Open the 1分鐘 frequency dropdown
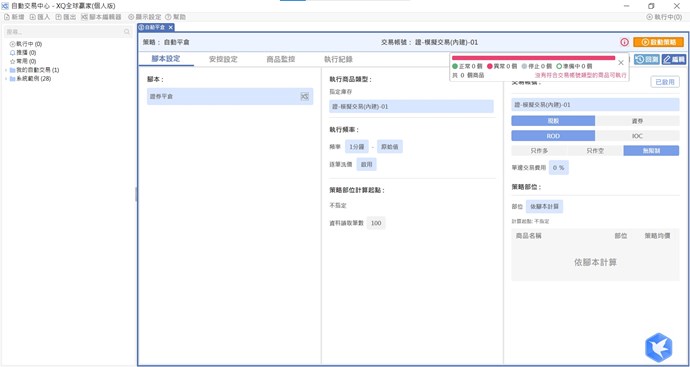Viewport: 690px width, 367px height. tap(356, 147)
